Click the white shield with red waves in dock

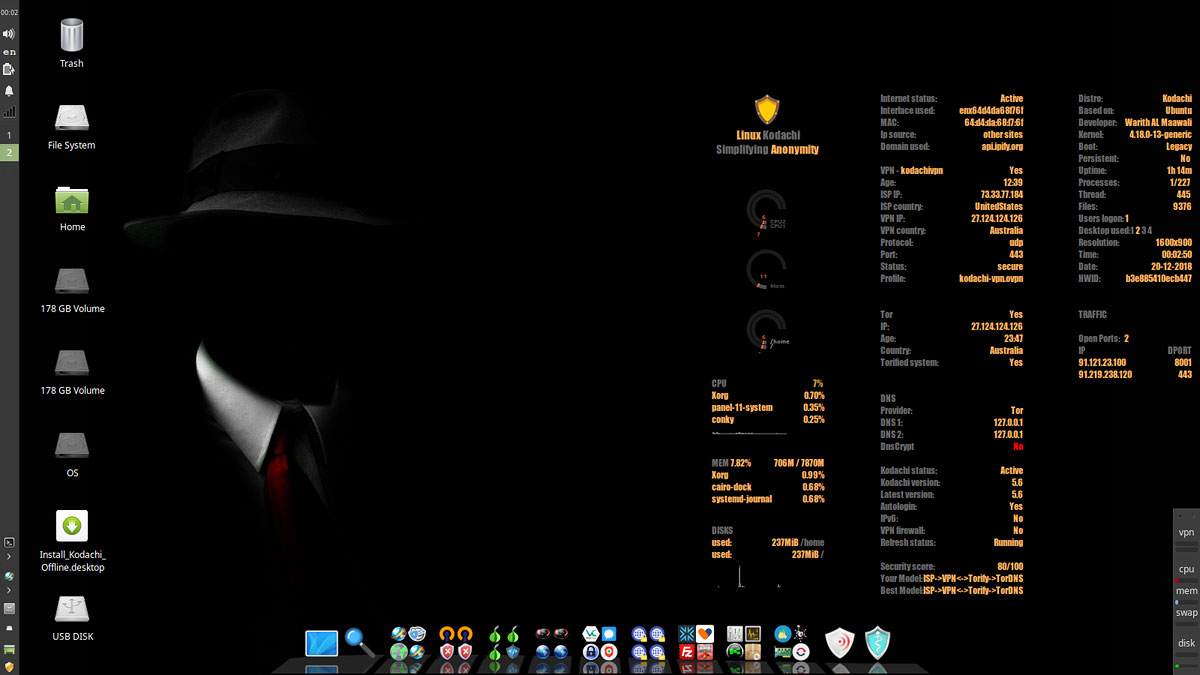pyautogui.click(x=839, y=643)
